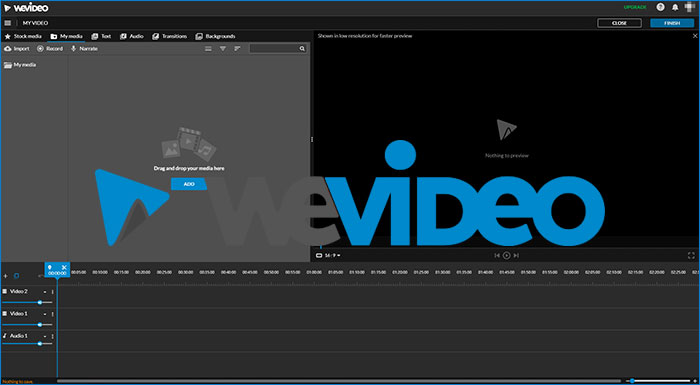Enter fullscreen preview
This screenshot has height=385, width=700.
[x=691, y=255]
